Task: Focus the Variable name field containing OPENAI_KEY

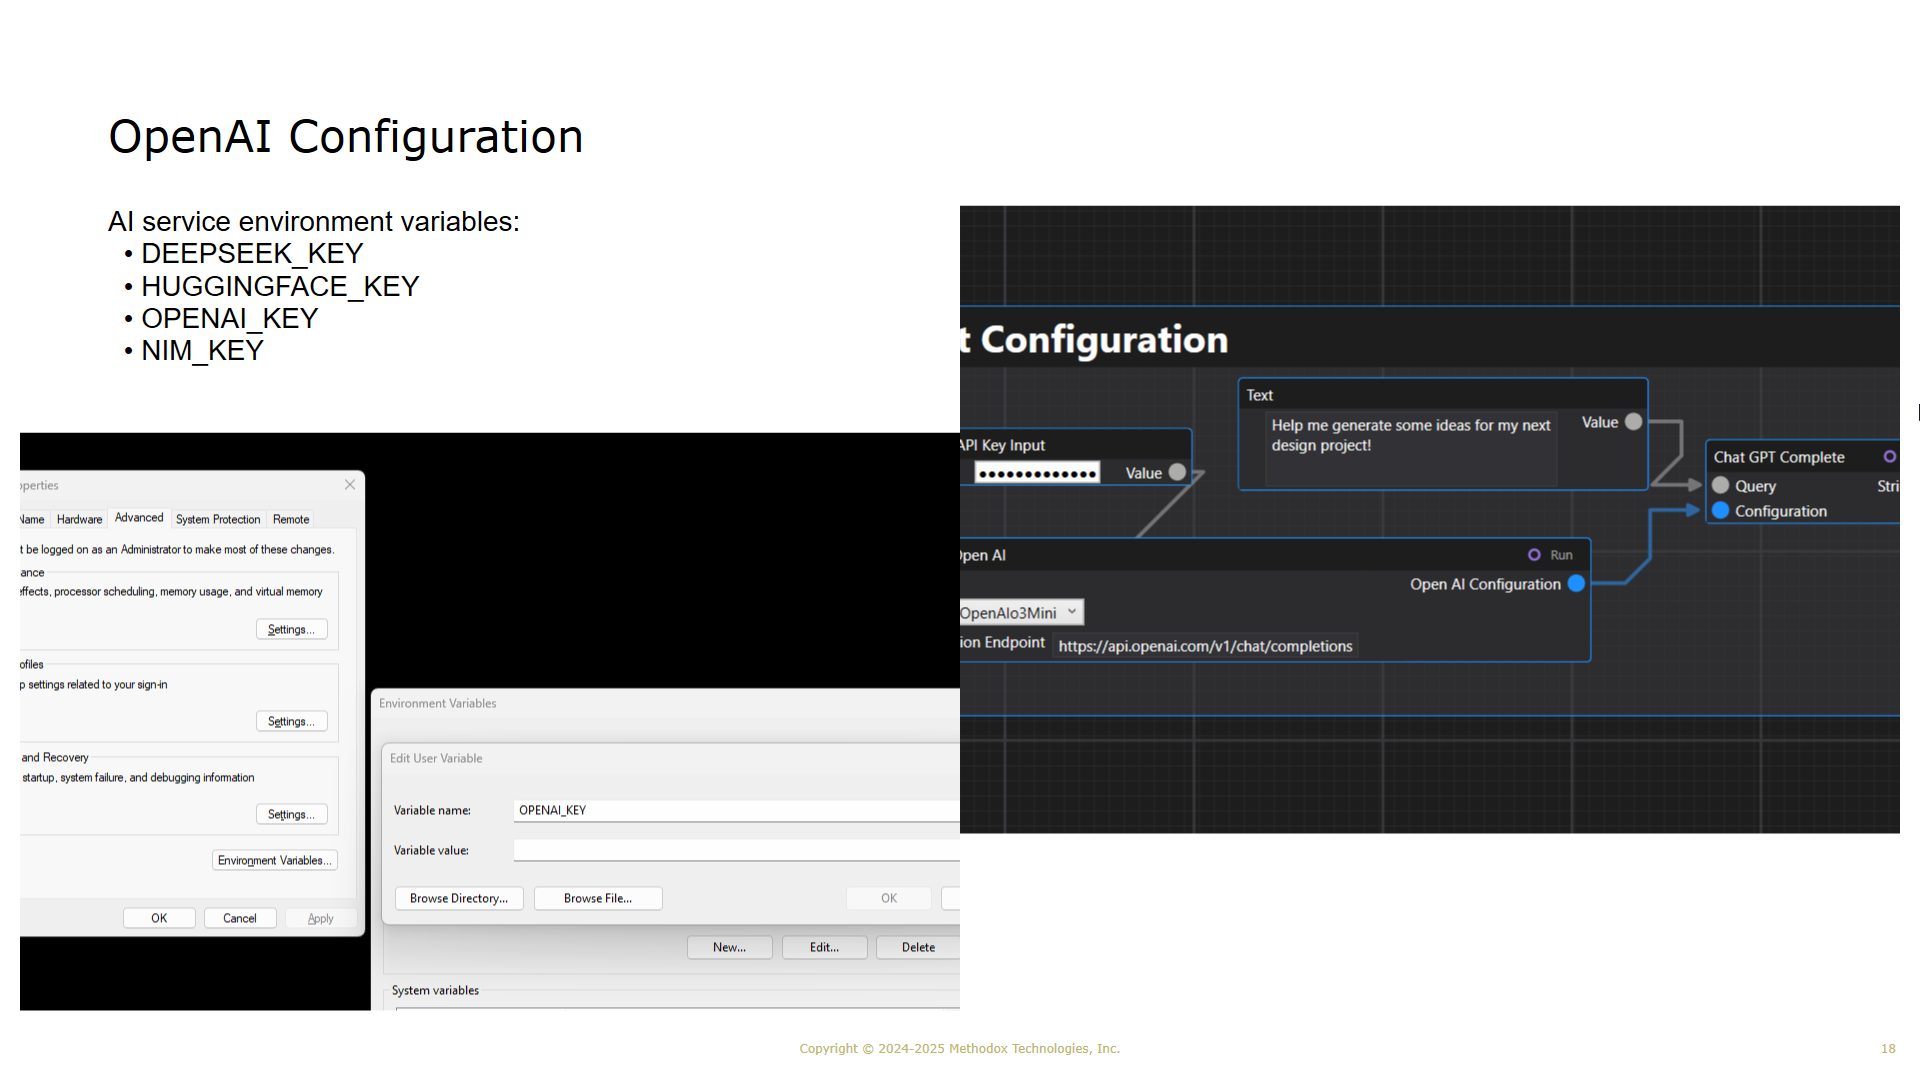Action: (737, 810)
